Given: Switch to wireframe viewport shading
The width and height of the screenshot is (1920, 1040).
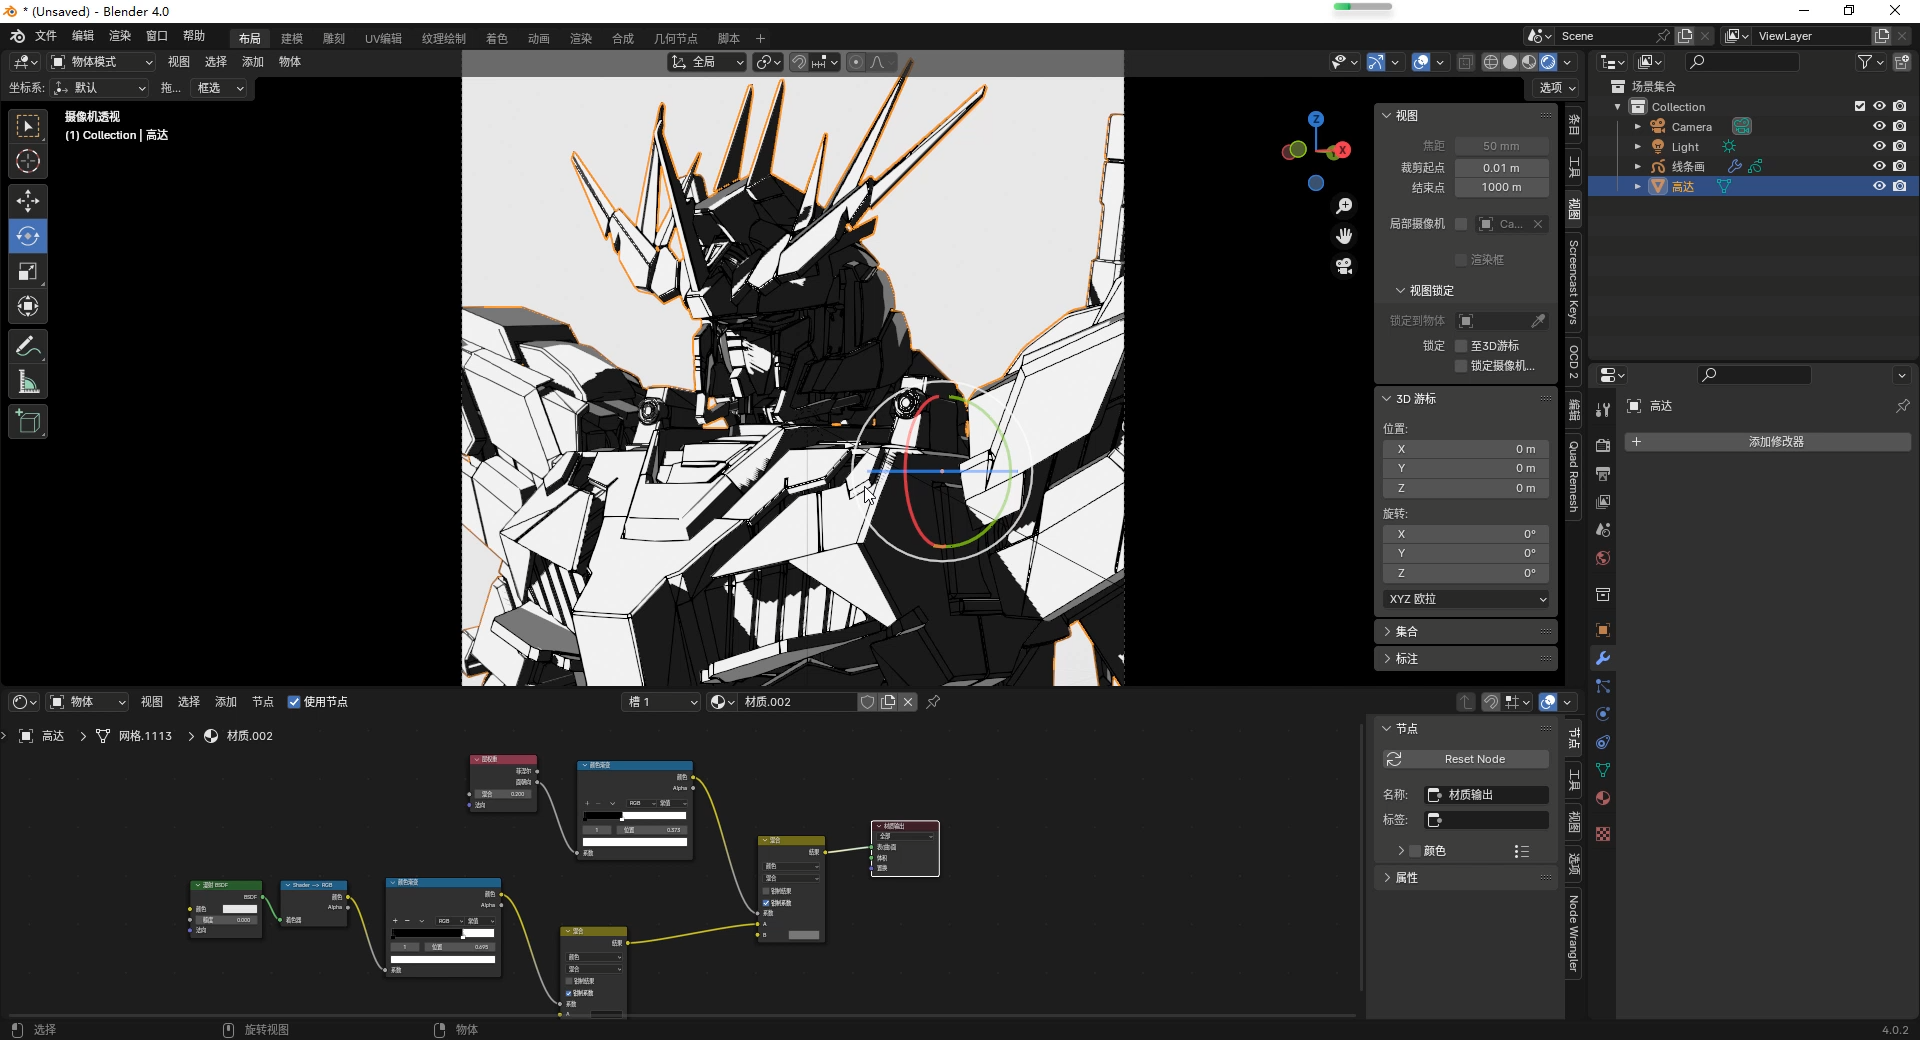Looking at the screenshot, I should click(x=1490, y=62).
